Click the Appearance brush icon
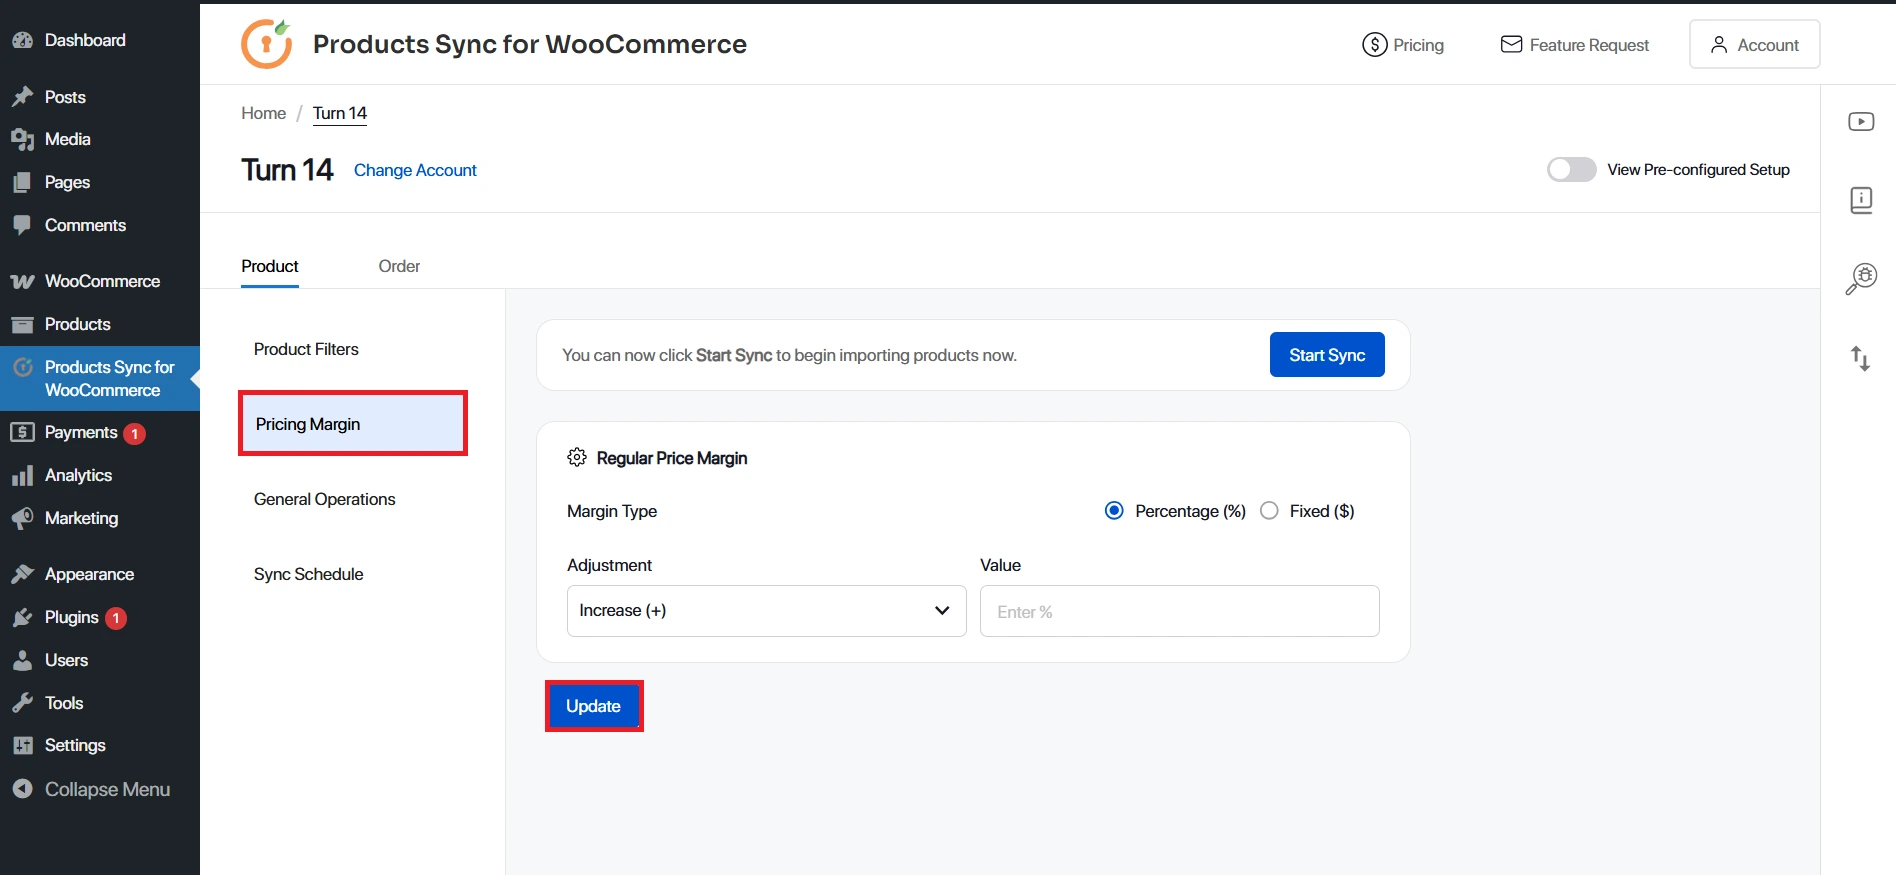This screenshot has width=1896, height=875. (22, 574)
